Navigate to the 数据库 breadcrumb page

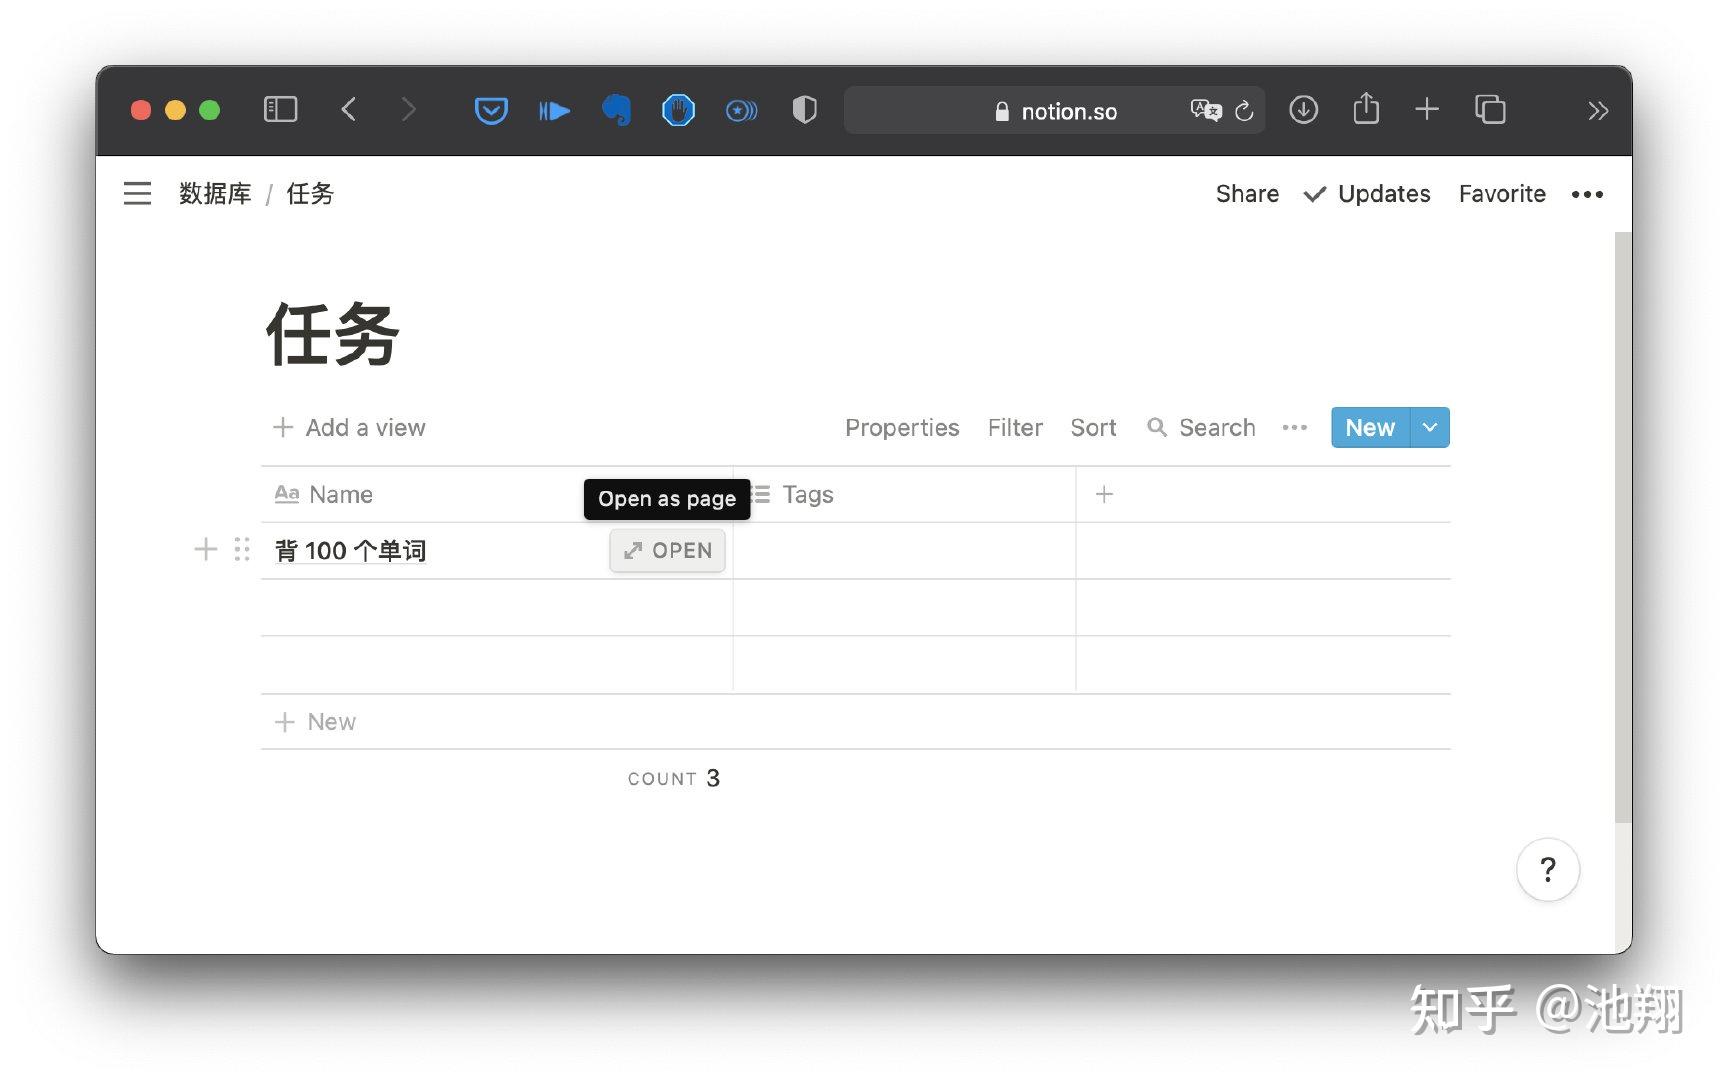click(215, 193)
